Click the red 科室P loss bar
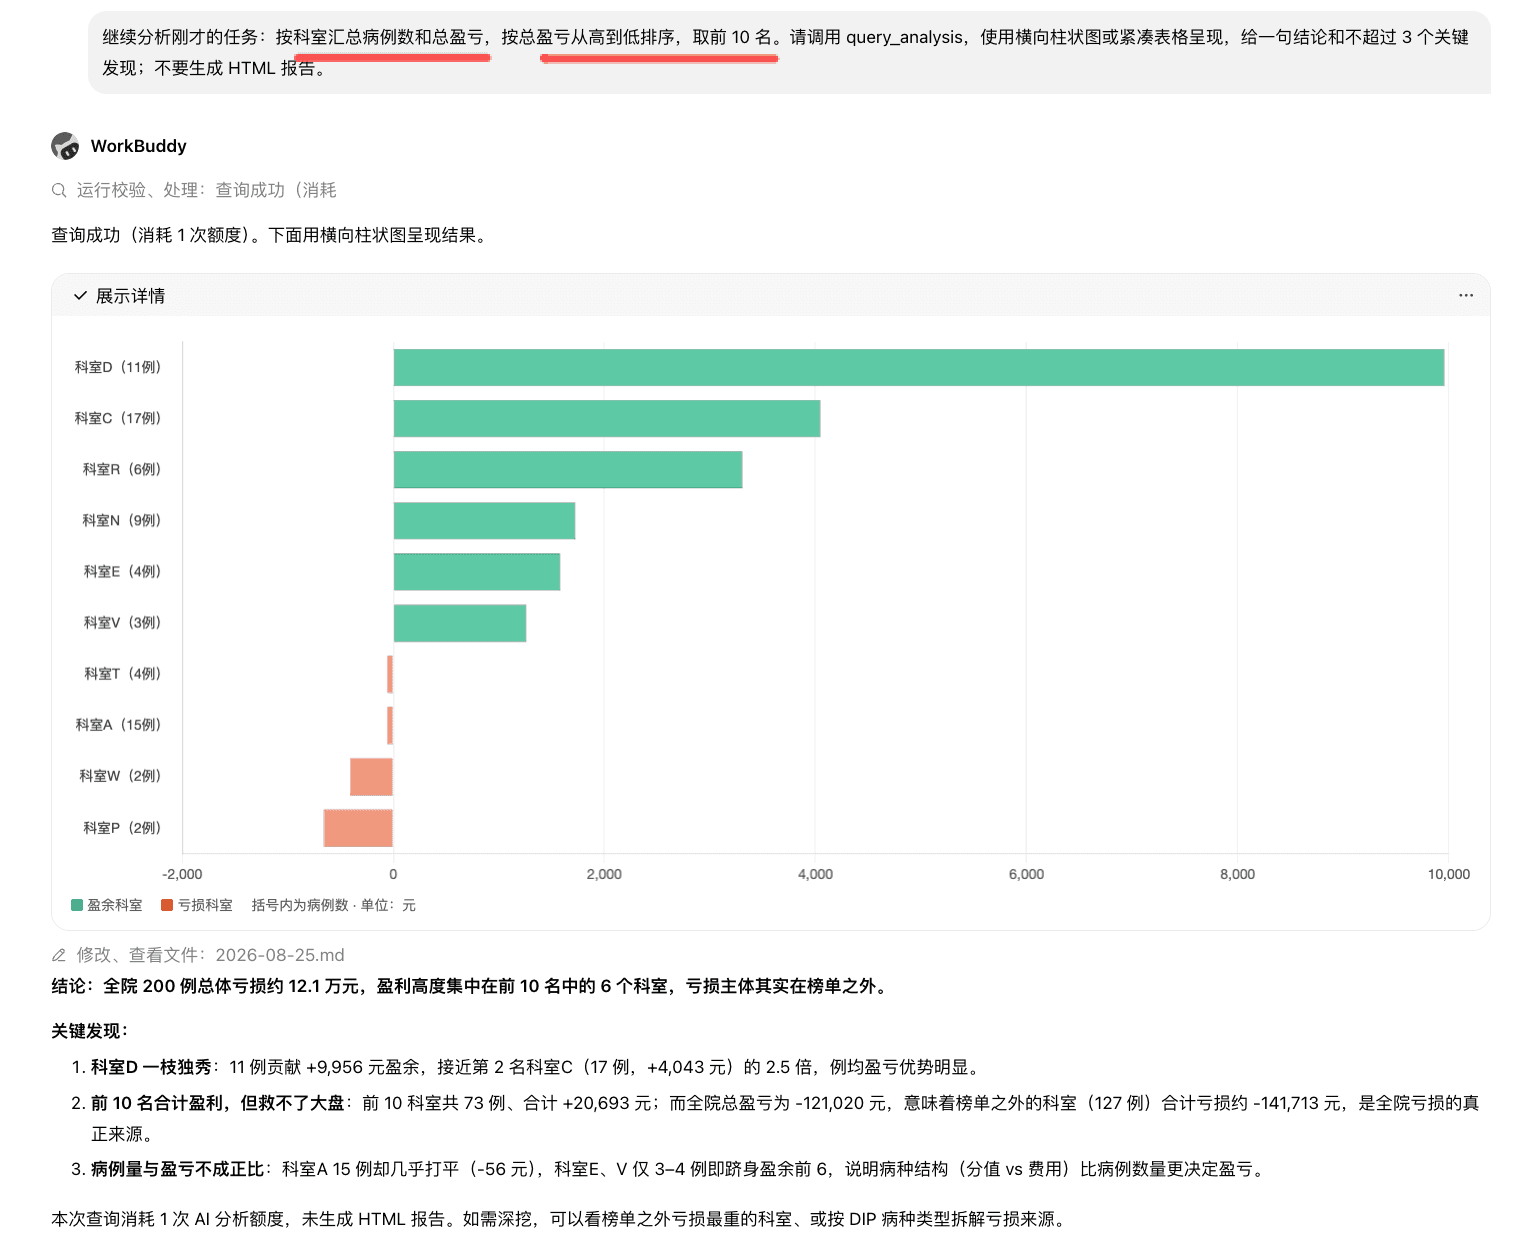The image size is (1530, 1236). (358, 828)
